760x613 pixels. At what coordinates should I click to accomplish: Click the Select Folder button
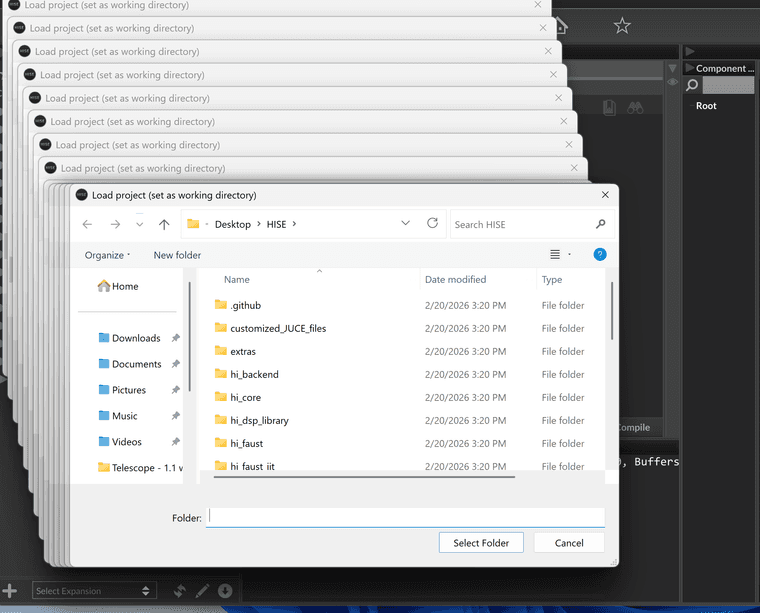481,543
